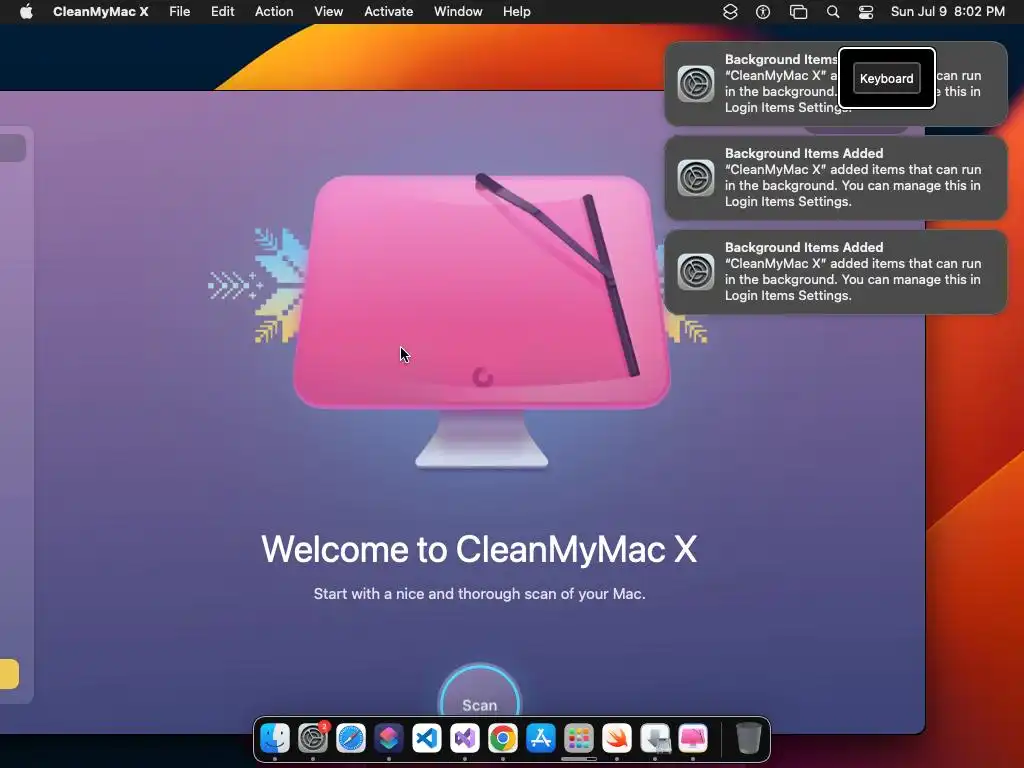
Task: Open the App Store from the Dock
Action: coord(541,739)
